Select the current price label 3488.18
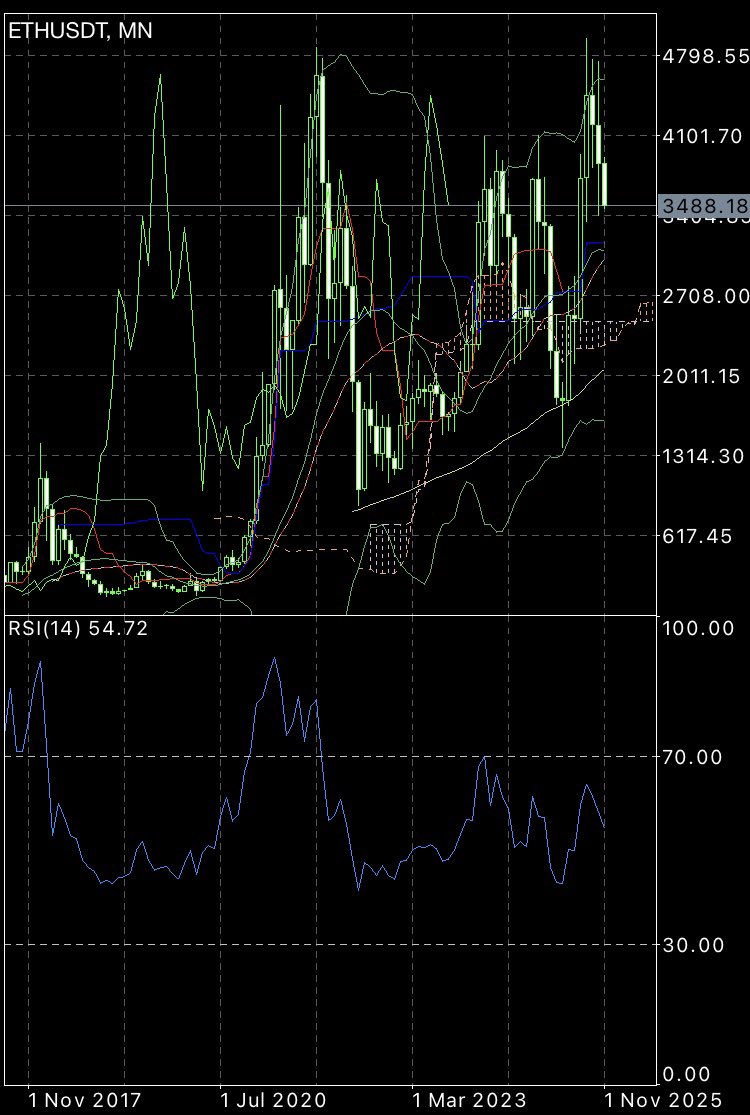The width and height of the screenshot is (750, 1115). (x=704, y=206)
